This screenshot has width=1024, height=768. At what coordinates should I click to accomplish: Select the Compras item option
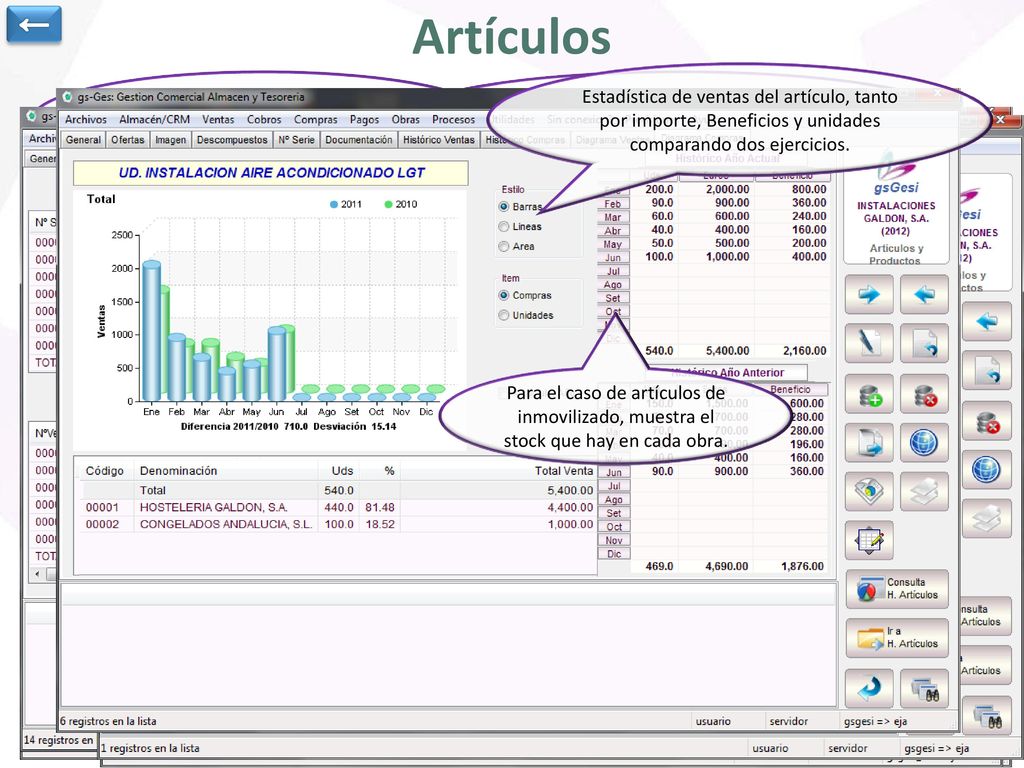pos(525,295)
